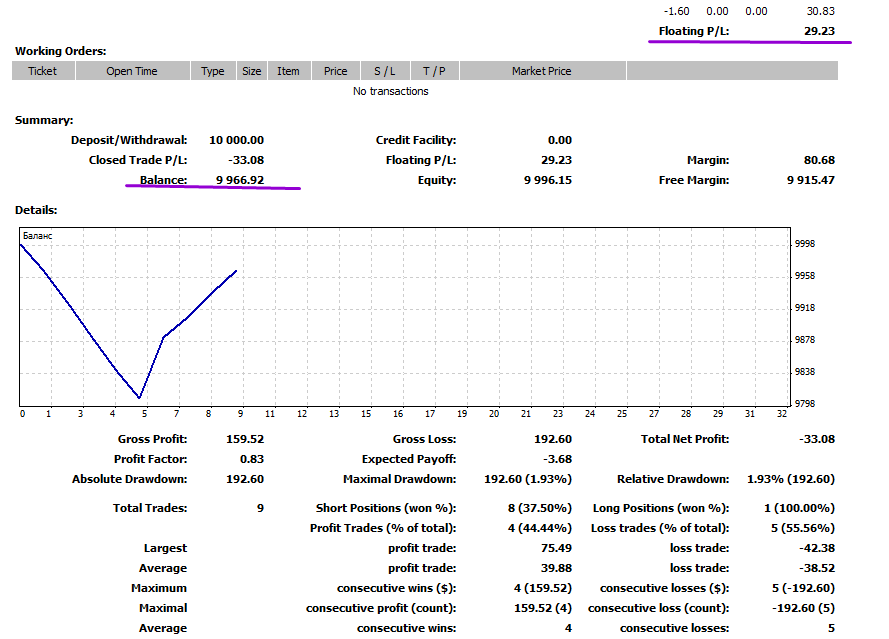The height and width of the screenshot is (639, 889).
Task: Click the end point of the balance line
Action: 236,271
